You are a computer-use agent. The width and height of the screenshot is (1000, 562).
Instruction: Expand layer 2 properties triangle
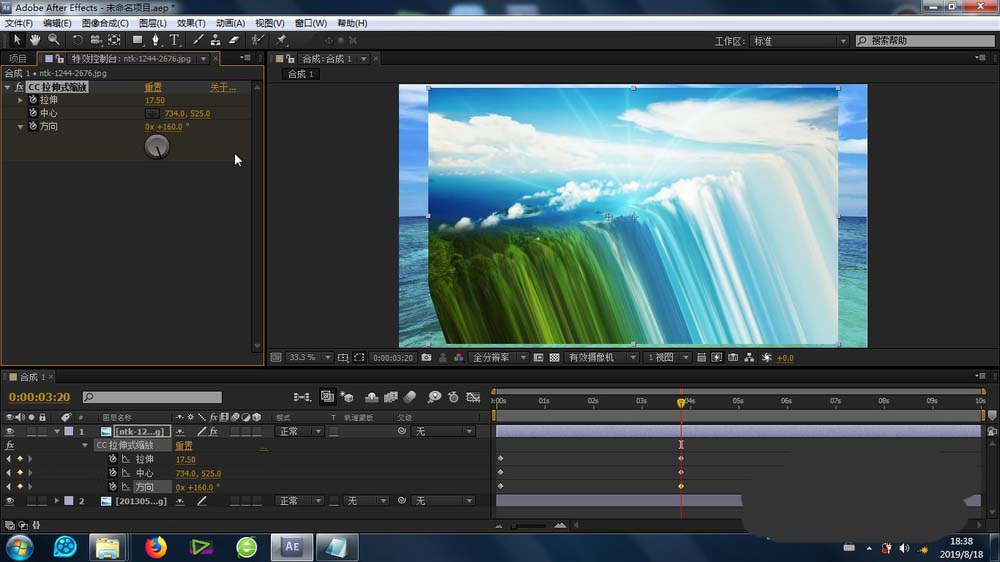[x=57, y=501]
